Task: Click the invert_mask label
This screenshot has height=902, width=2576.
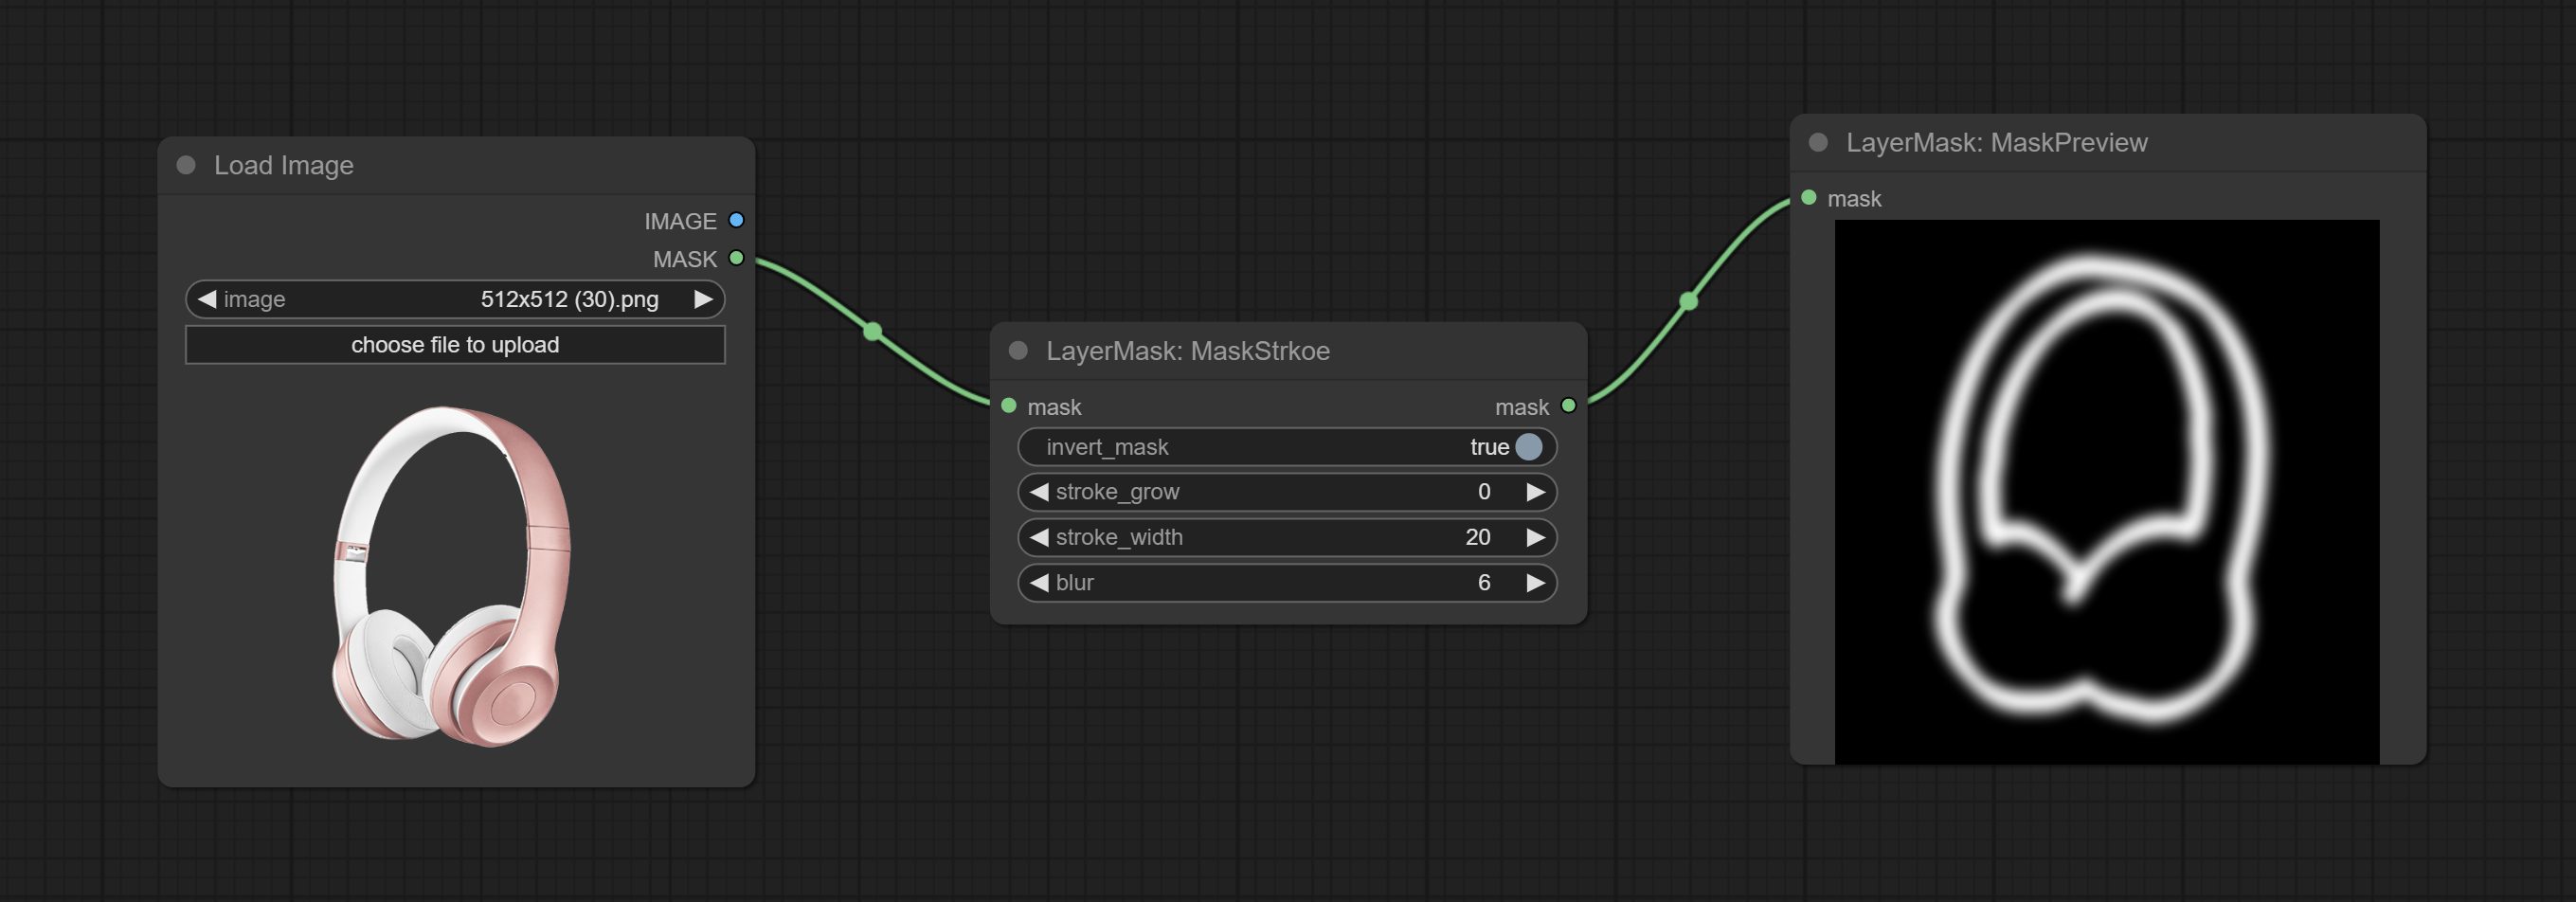Action: [x=1107, y=447]
